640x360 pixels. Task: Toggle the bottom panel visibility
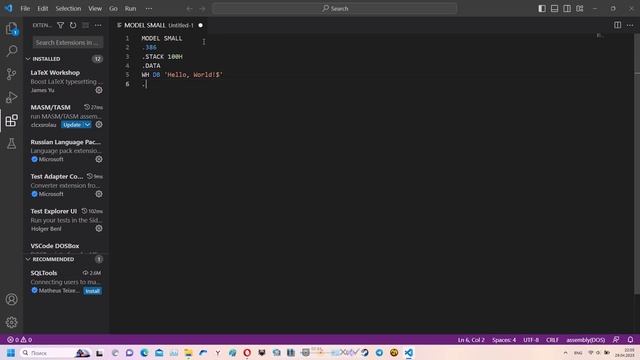click(554, 9)
